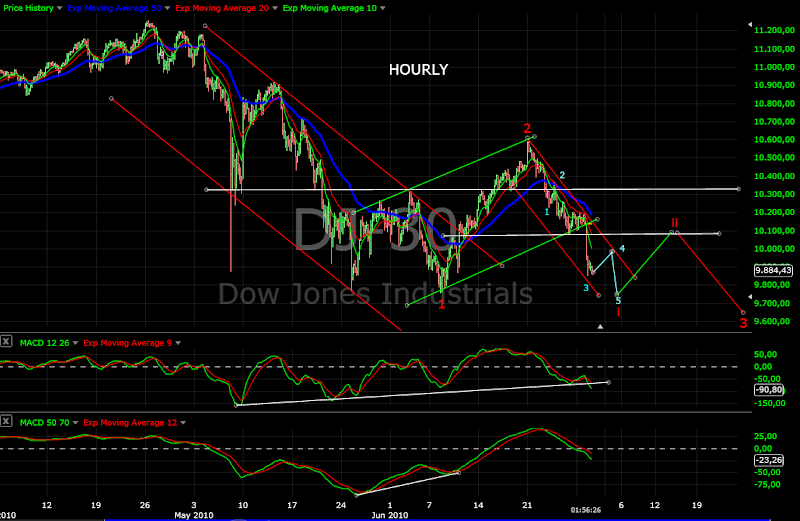Close the MACD 50 70 indicator panel
The image size is (800, 521).
click(x=6, y=421)
